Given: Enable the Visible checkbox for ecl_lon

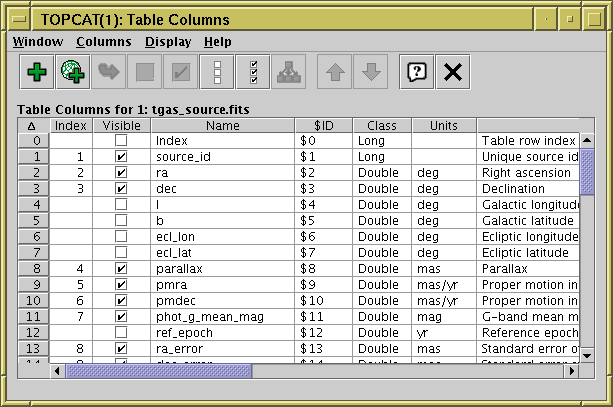Looking at the screenshot, I should 121,236.
